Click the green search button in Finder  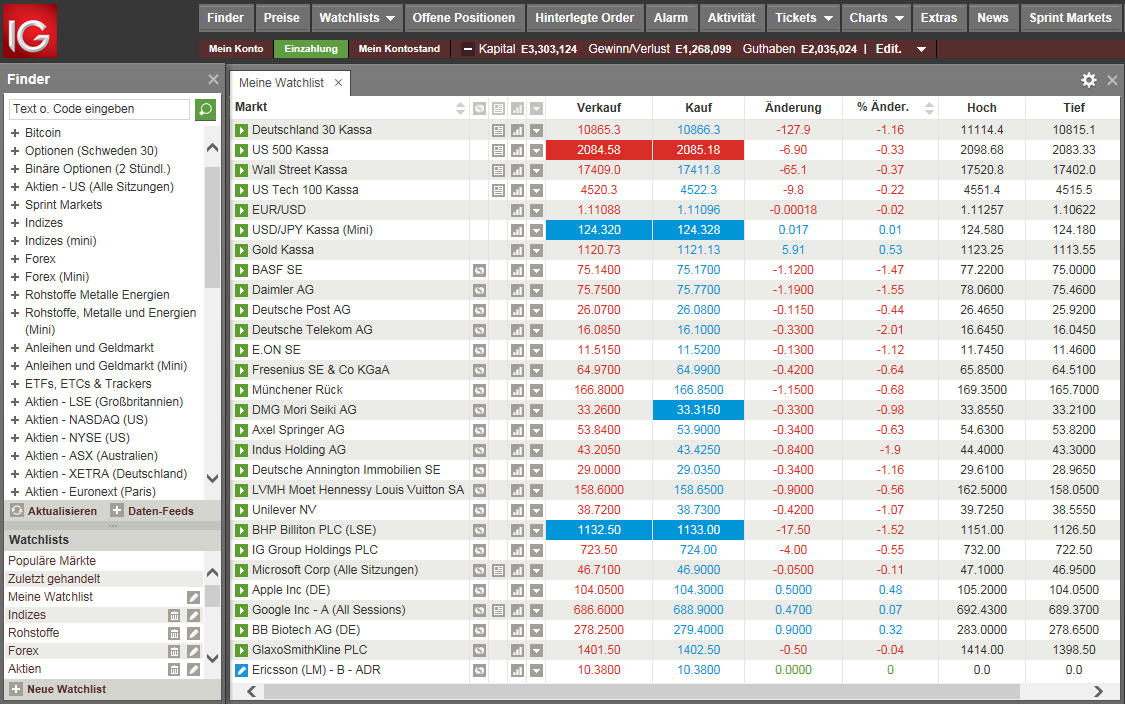click(x=205, y=109)
